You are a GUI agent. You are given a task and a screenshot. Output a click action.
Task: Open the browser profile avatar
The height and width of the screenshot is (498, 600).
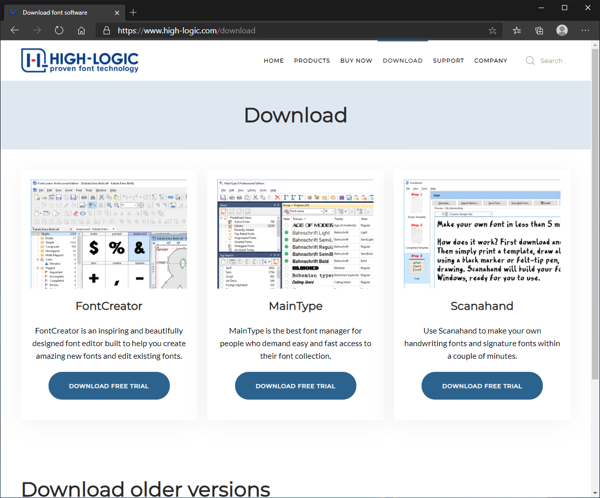tap(562, 30)
